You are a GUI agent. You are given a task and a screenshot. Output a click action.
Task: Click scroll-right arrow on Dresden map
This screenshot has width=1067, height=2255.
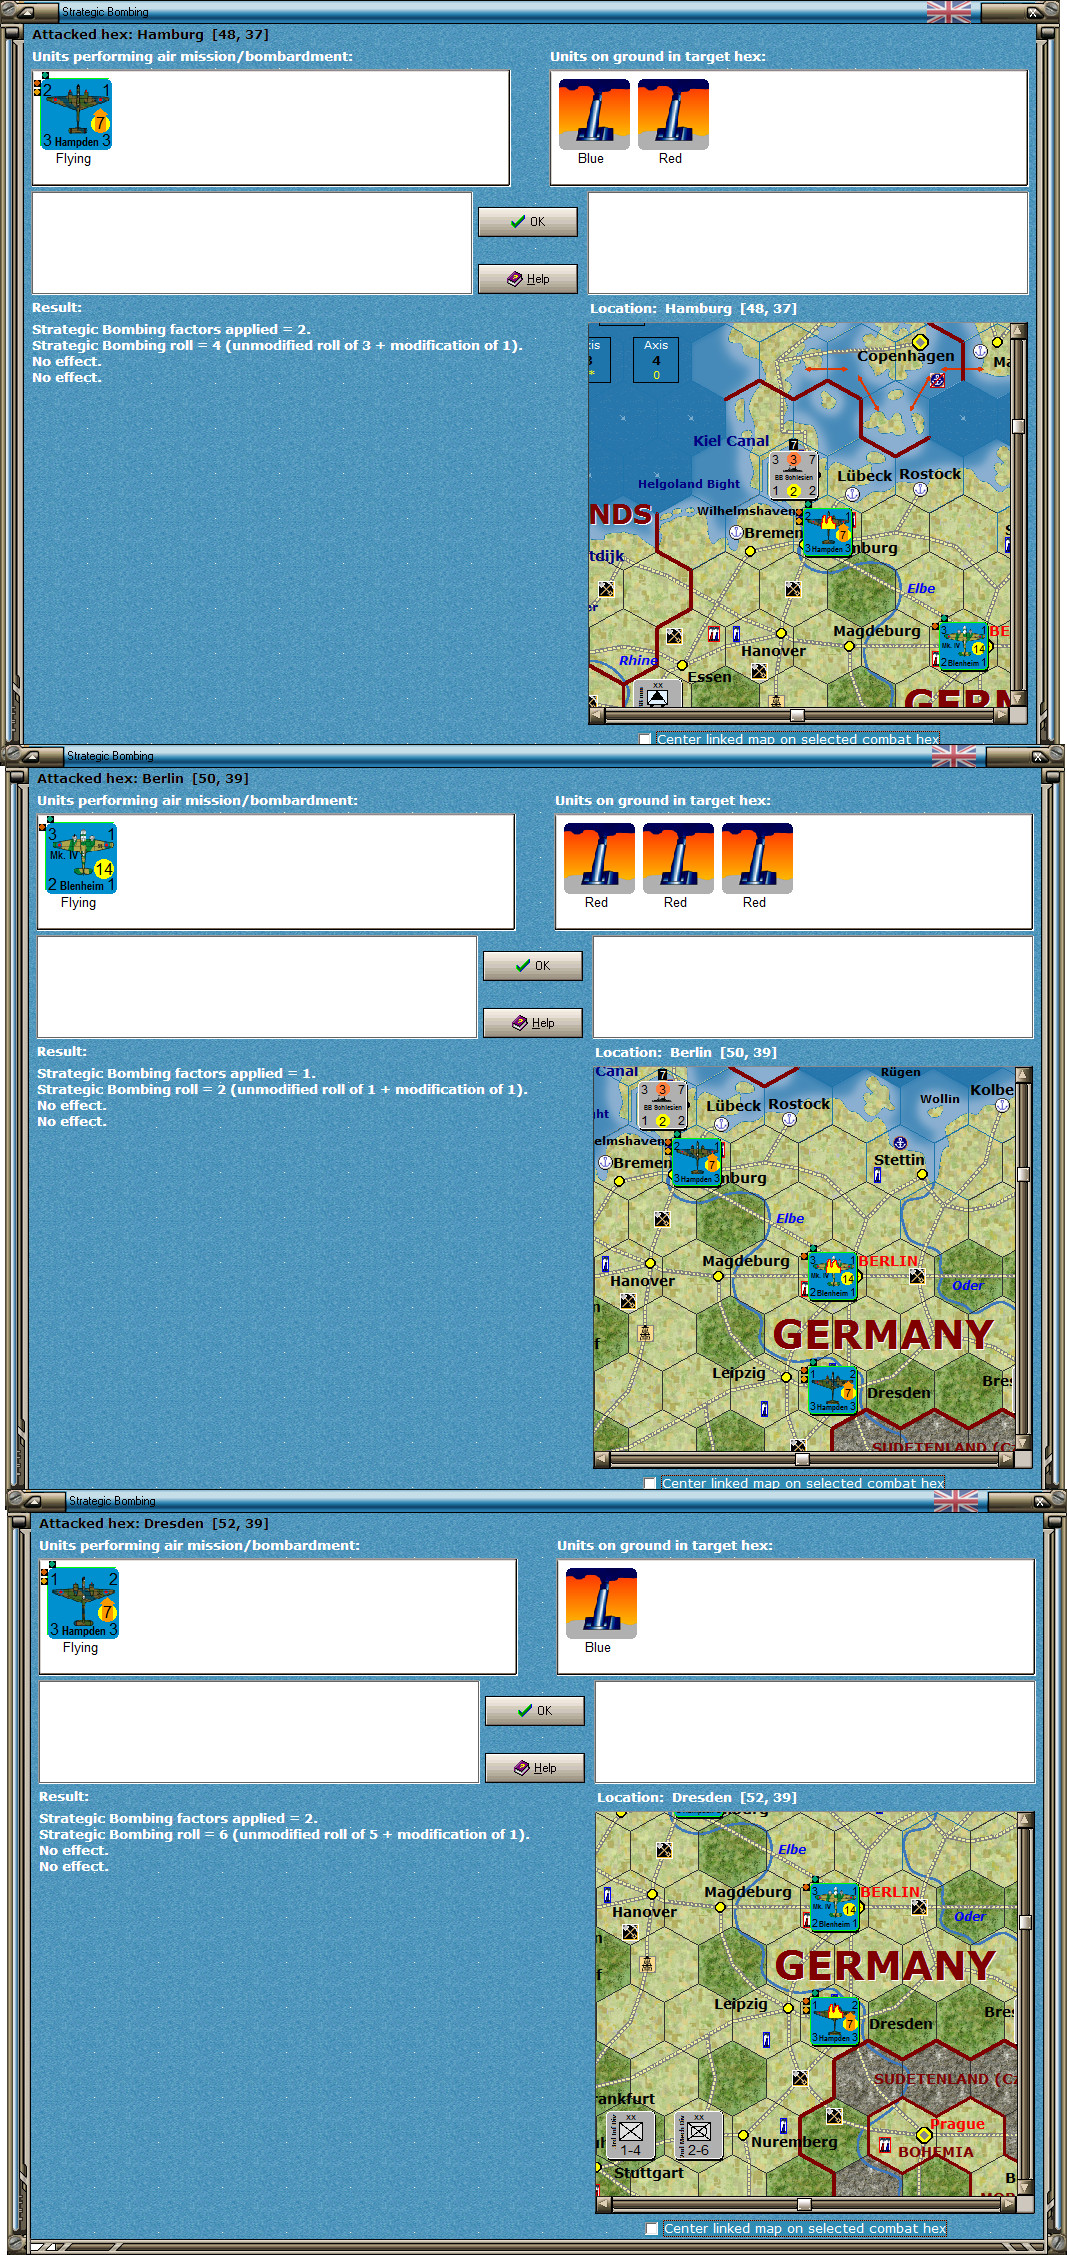point(1009,2204)
